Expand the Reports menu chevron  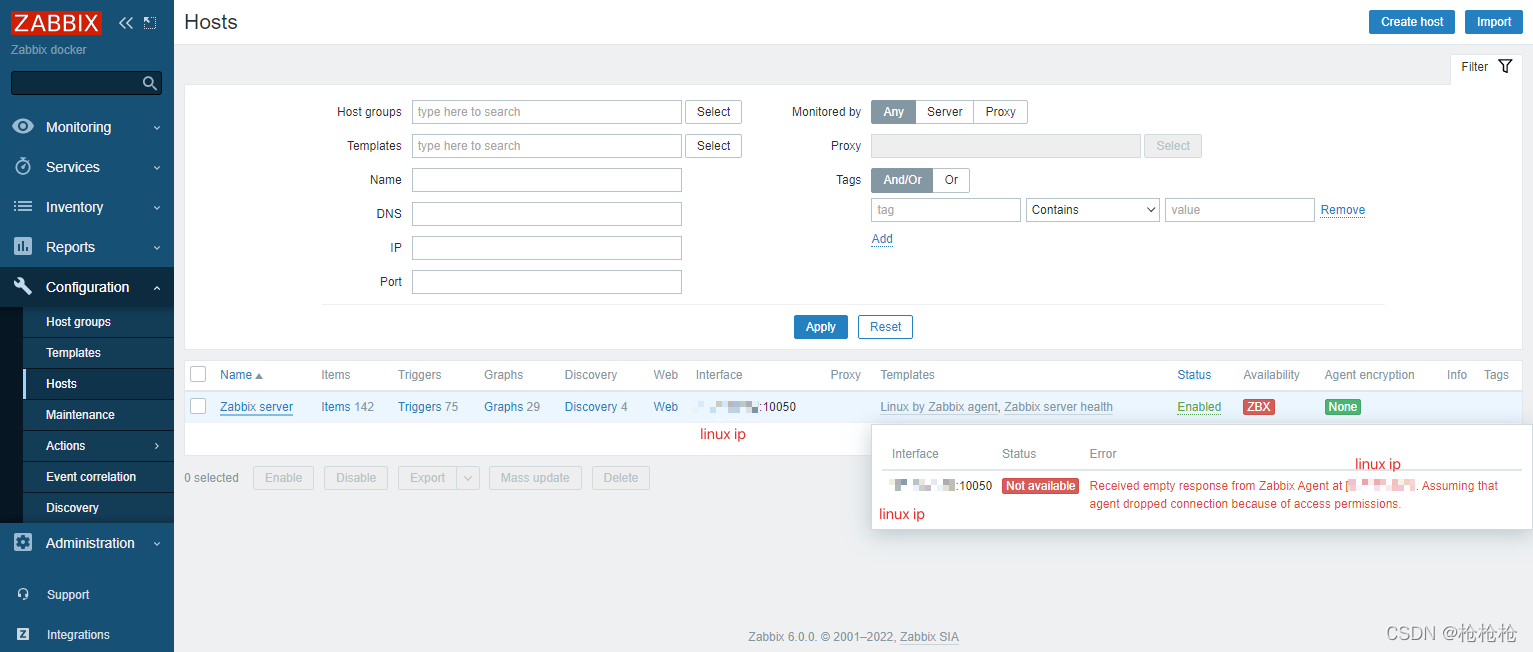[x=157, y=248]
